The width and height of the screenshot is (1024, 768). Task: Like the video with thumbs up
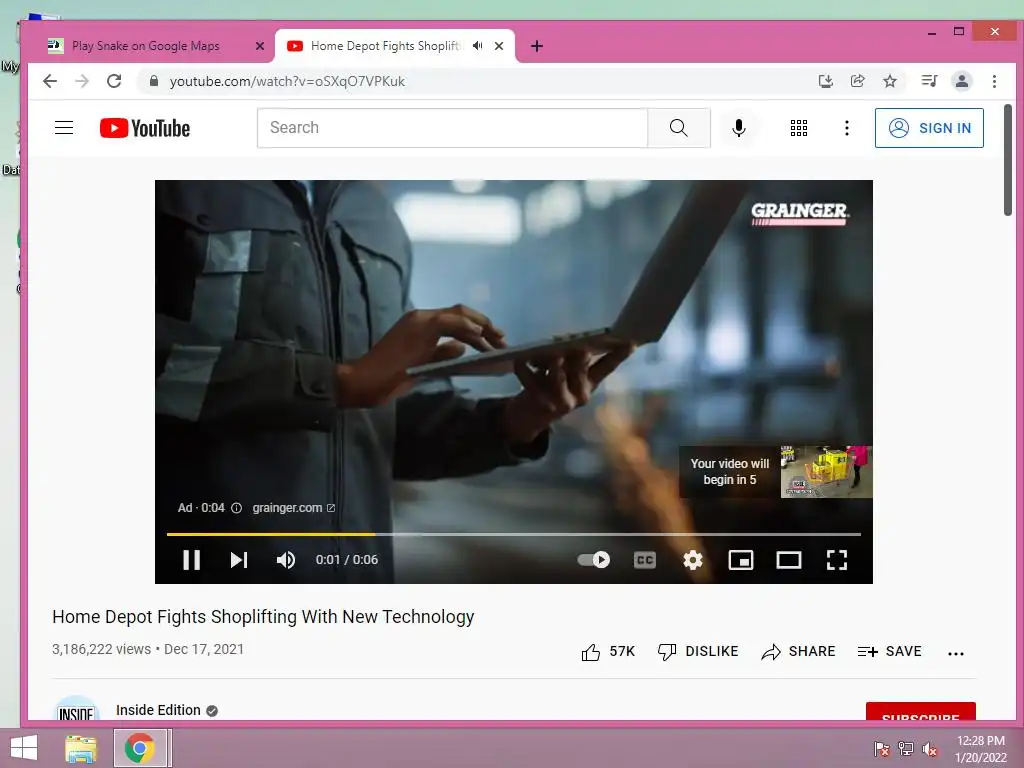click(x=607, y=651)
